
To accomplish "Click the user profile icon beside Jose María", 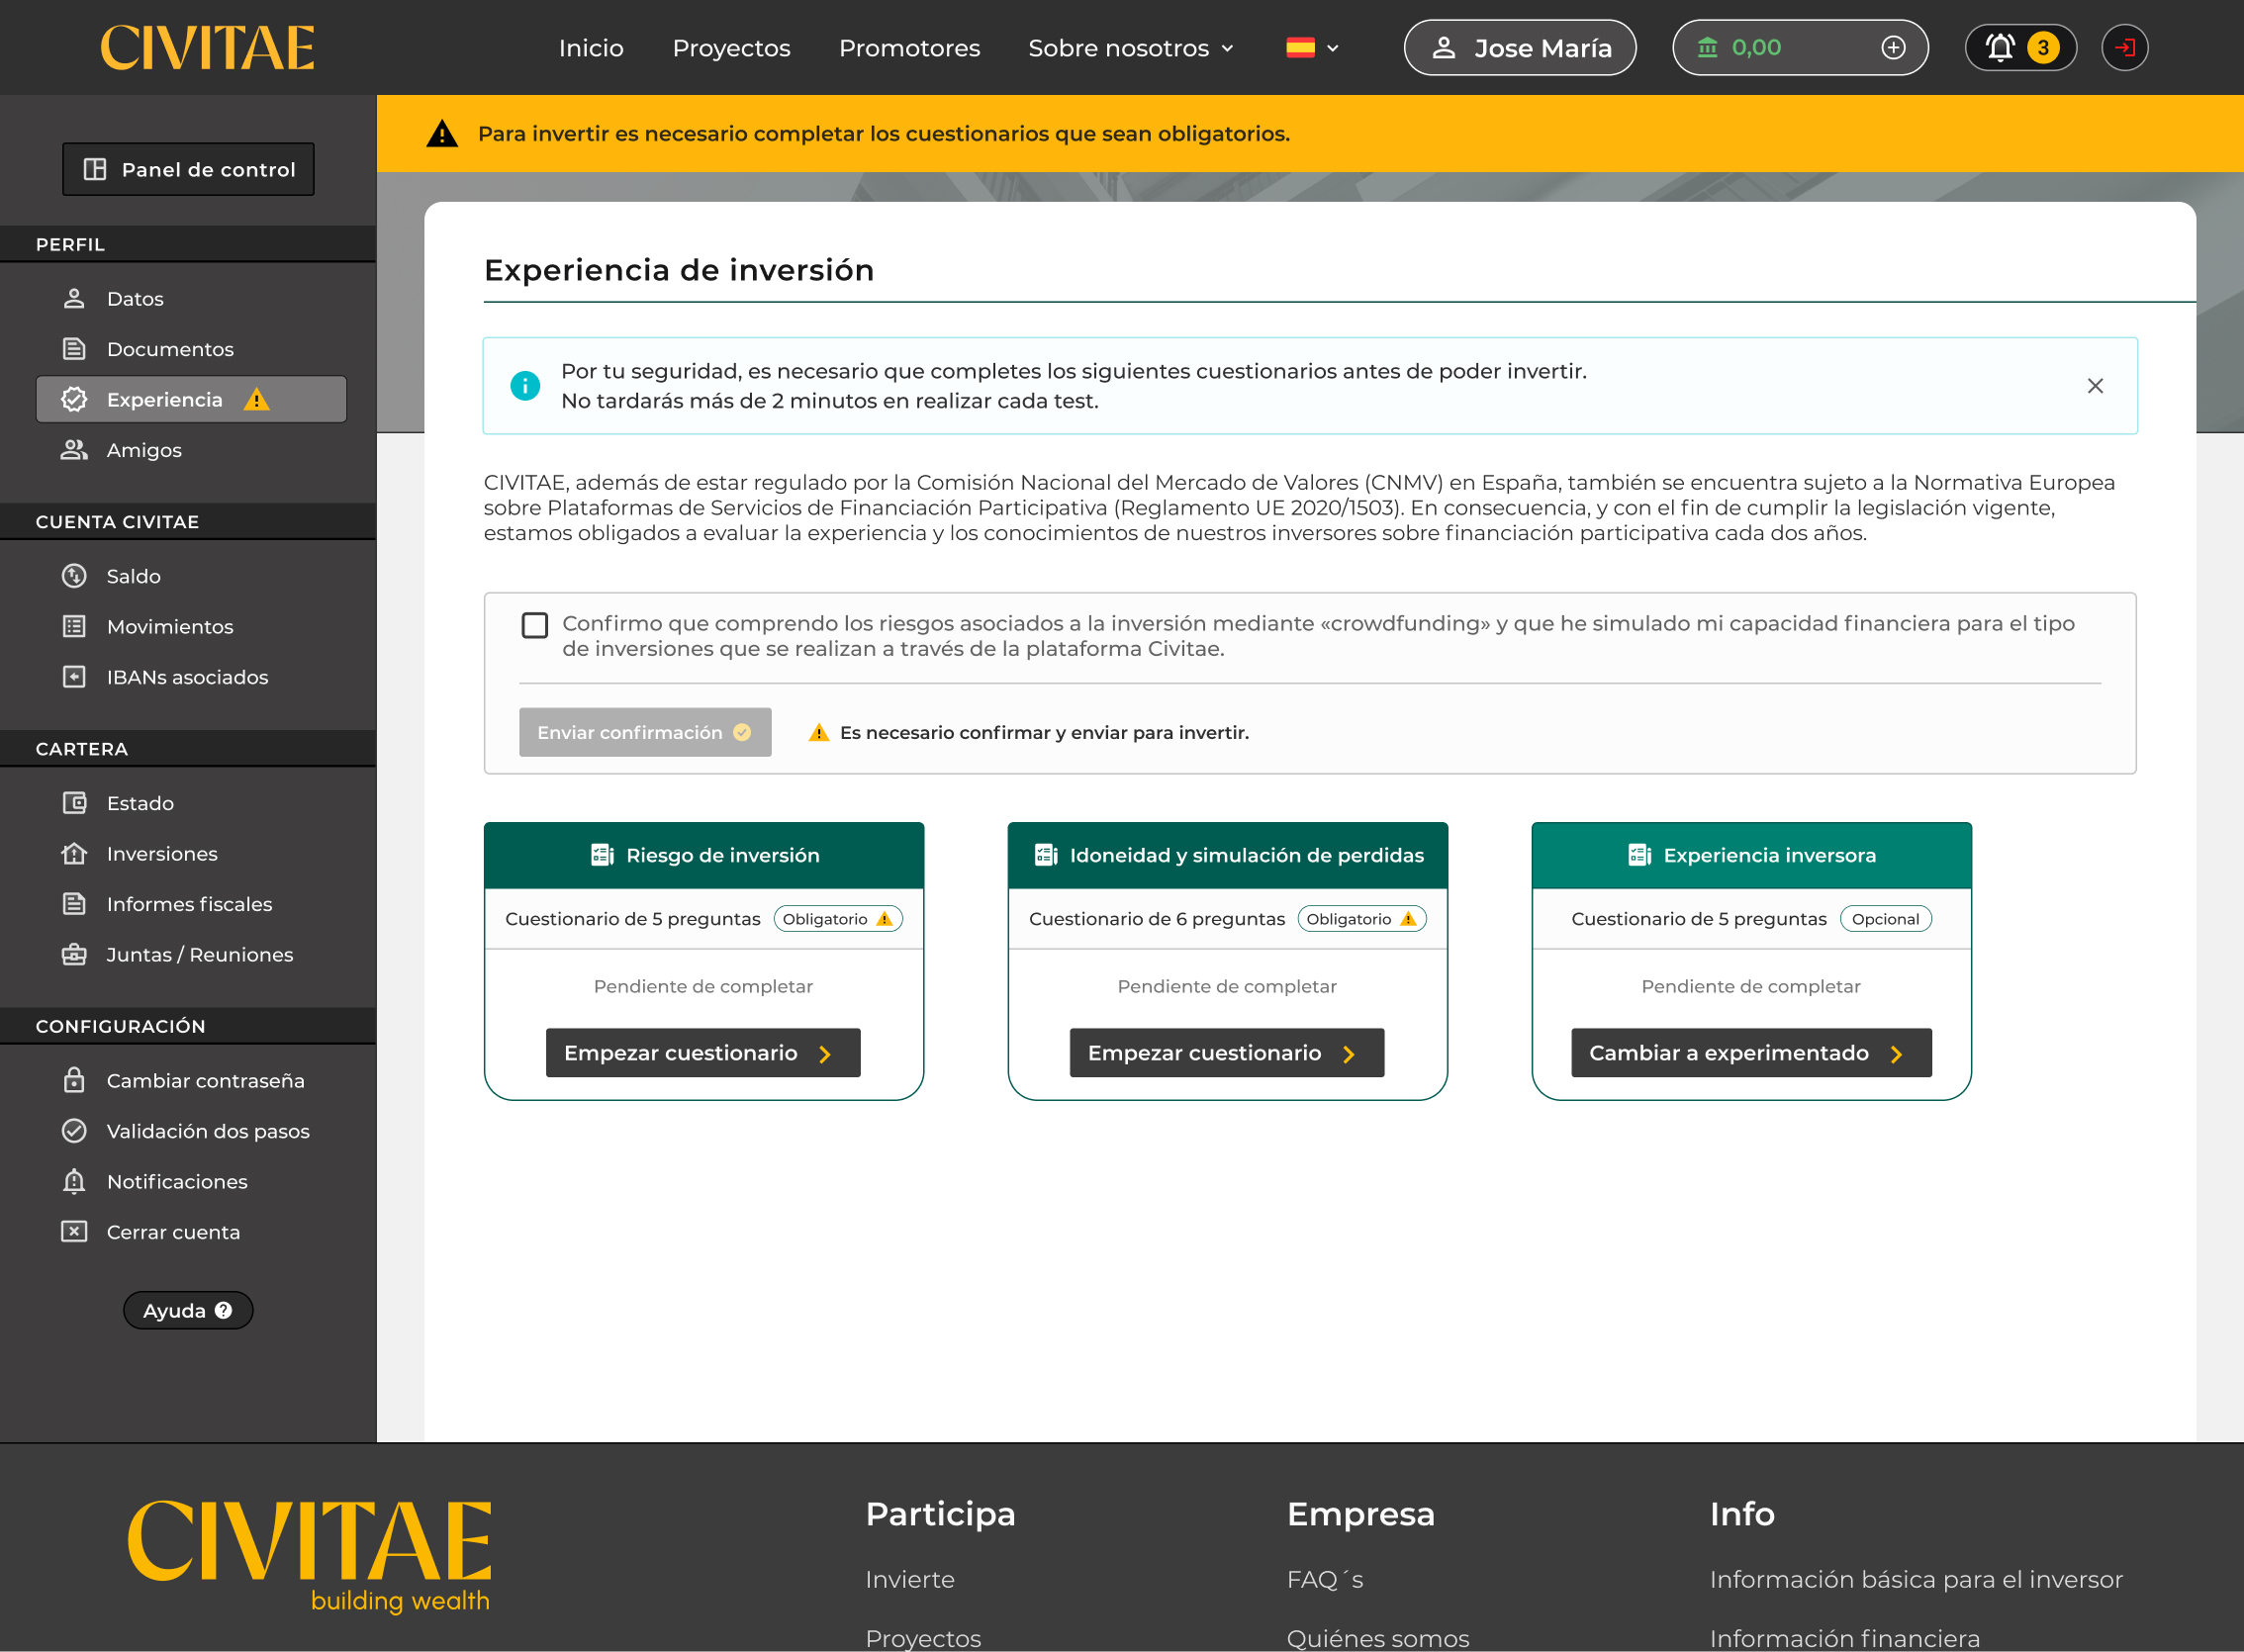I will point(1443,48).
